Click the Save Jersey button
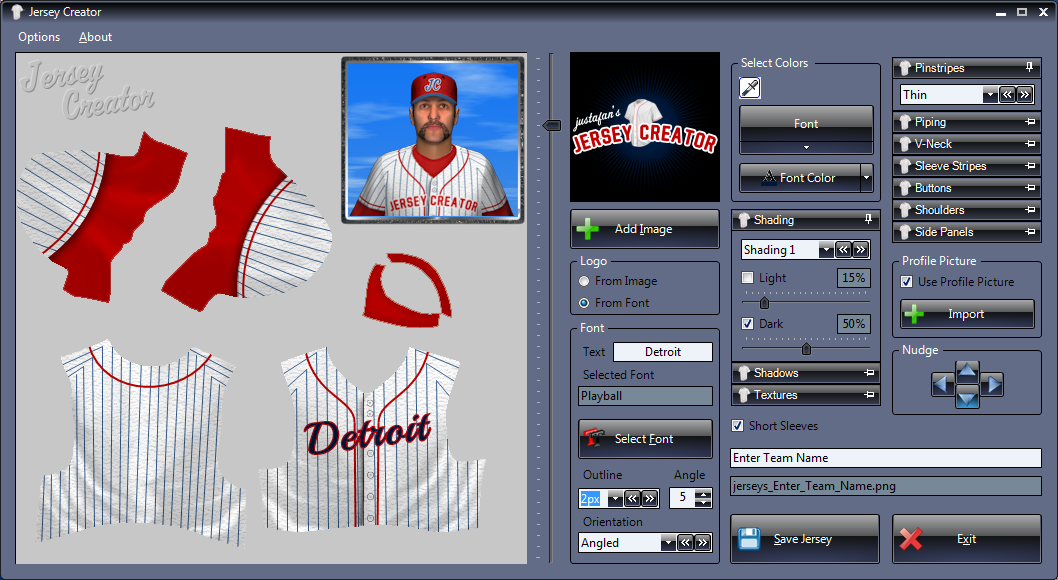 pos(805,539)
